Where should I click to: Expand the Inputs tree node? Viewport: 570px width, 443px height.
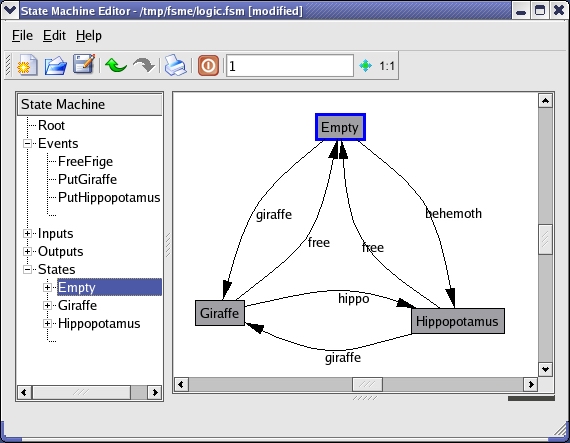pos(27,233)
